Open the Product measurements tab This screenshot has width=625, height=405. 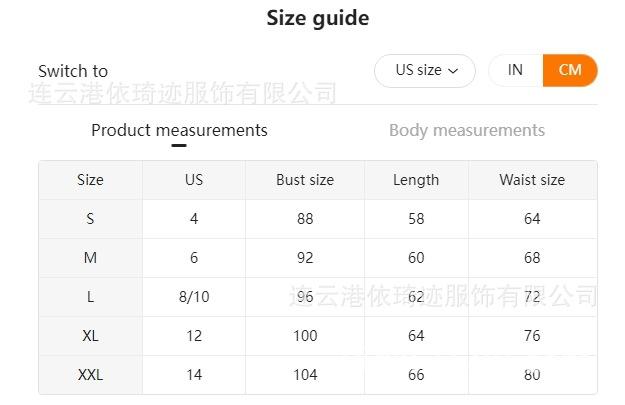click(x=179, y=130)
